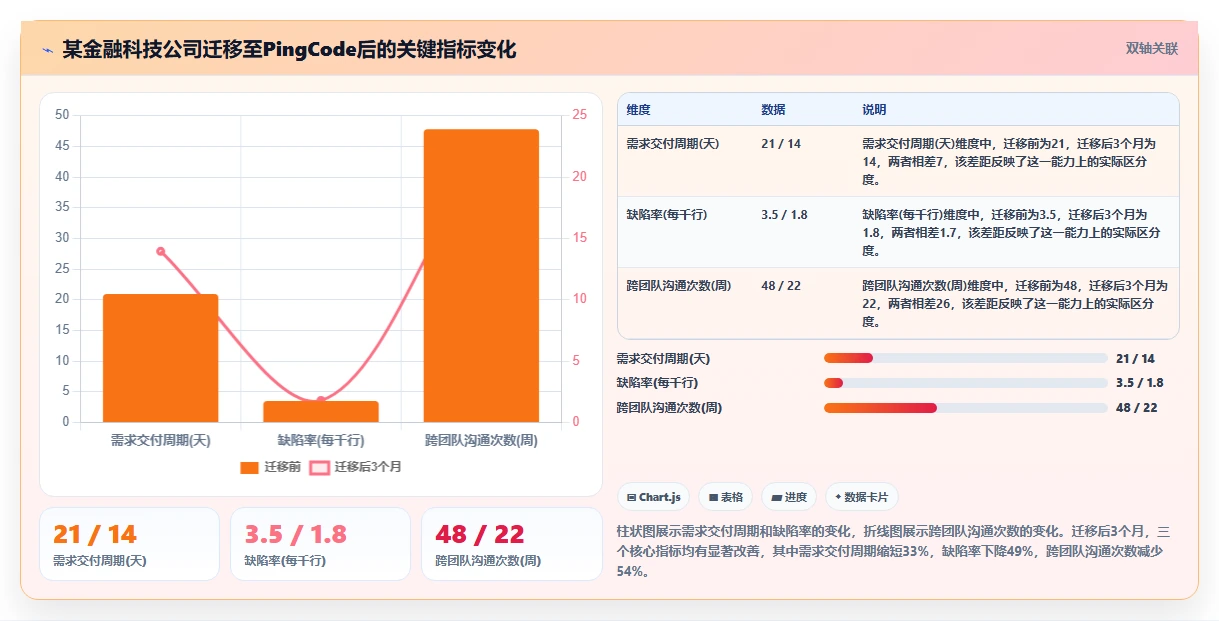Viewport: 1219px width, 621px height.
Task: Toggle the 迁移前 legend entry
Action: click(x=271, y=467)
